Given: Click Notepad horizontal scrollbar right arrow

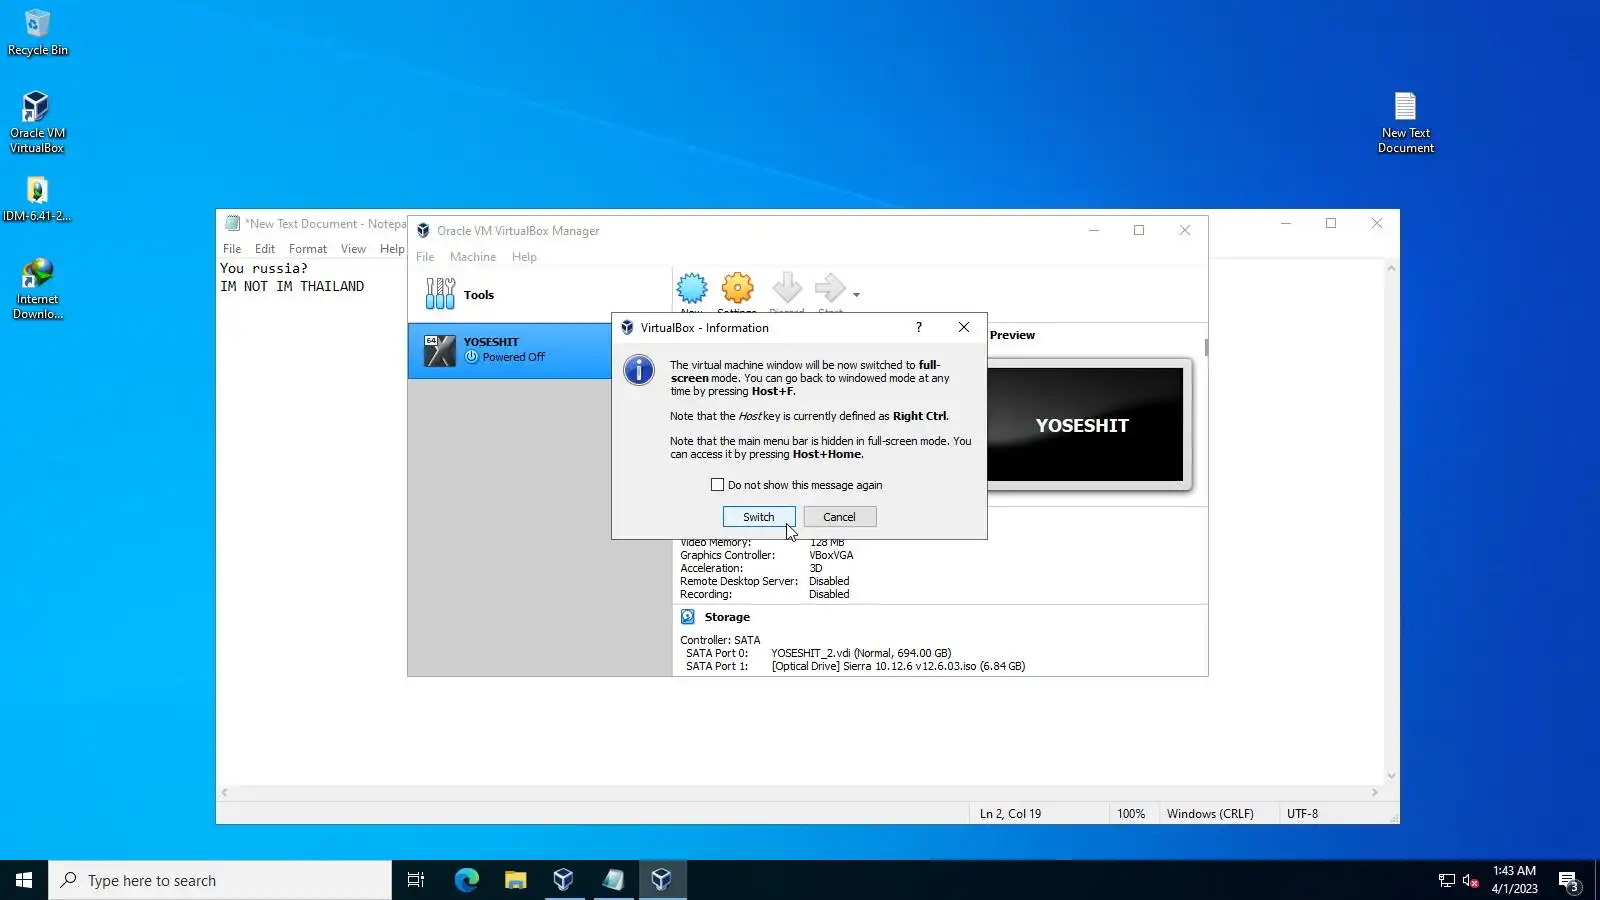Looking at the screenshot, I should 1375,792.
